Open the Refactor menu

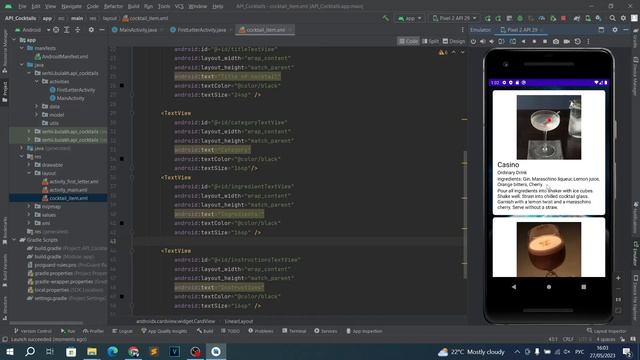(x=113, y=7)
